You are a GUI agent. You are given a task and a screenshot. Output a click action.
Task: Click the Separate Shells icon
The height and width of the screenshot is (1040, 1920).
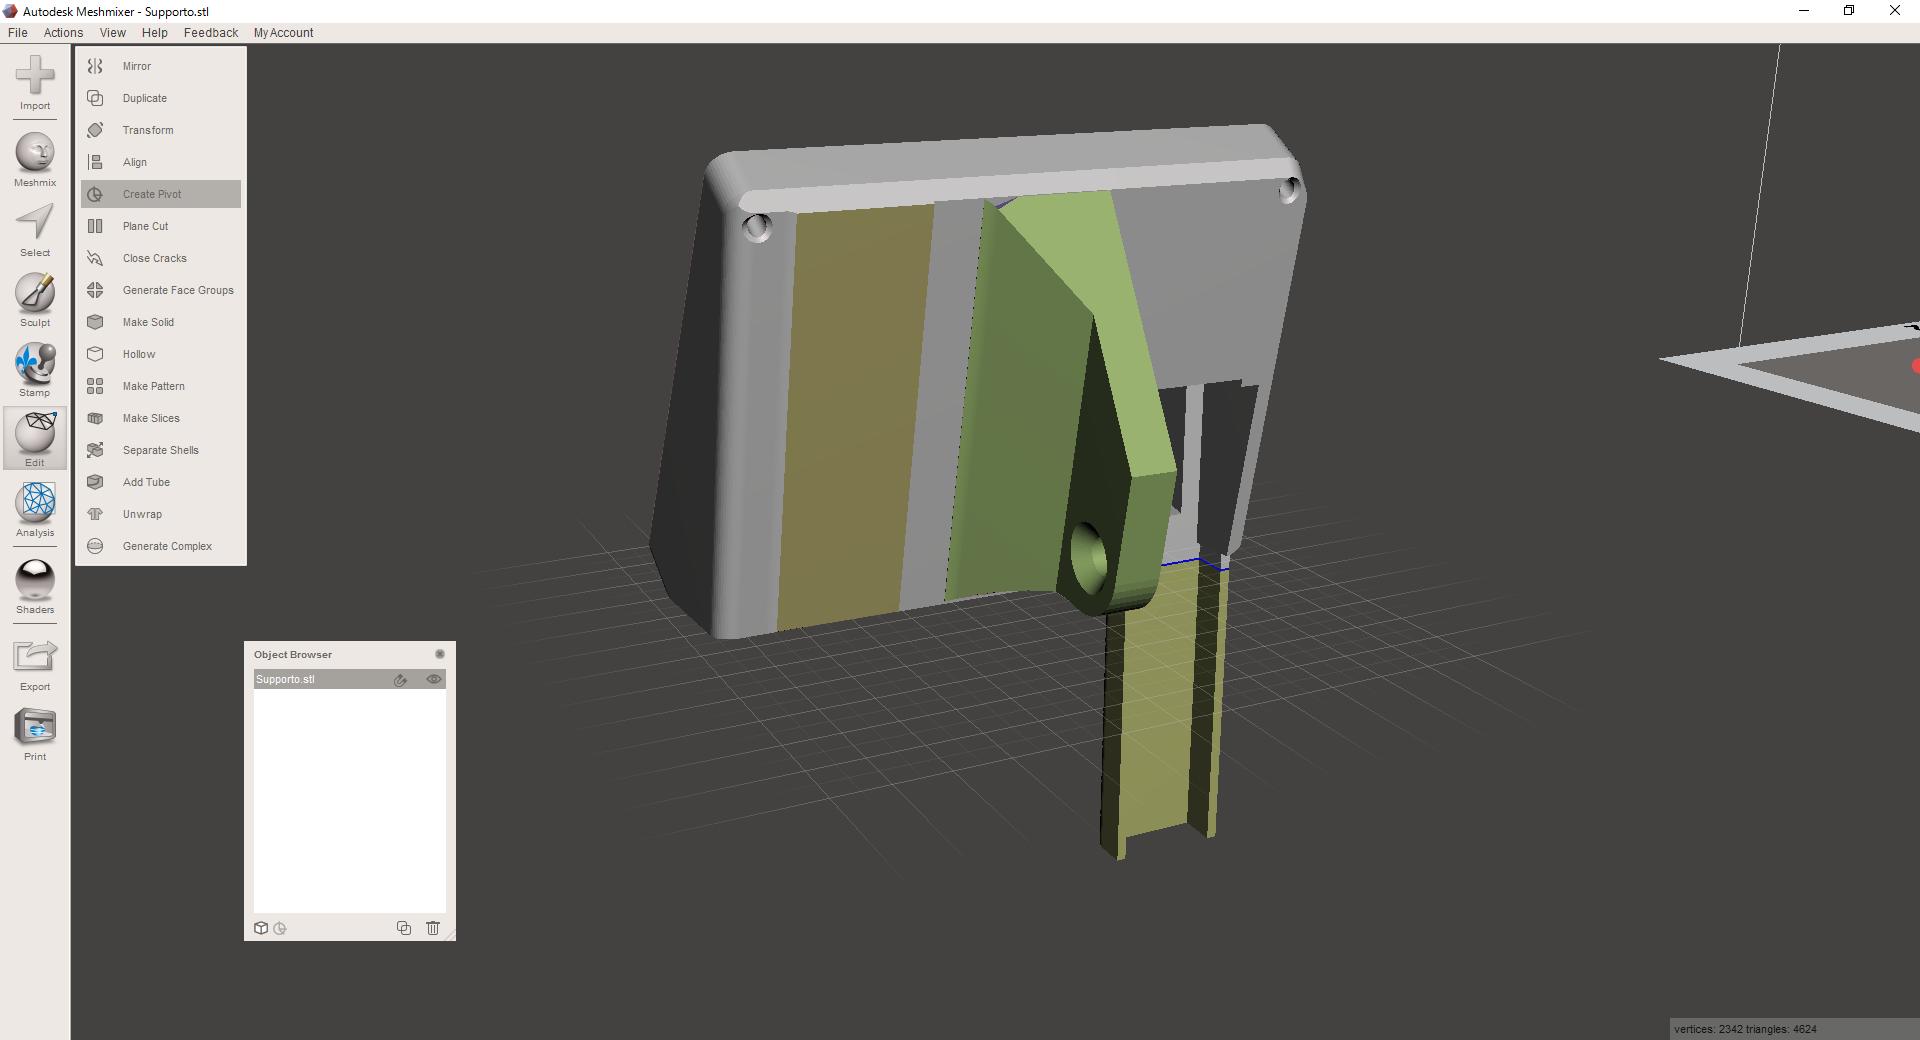tap(95, 450)
